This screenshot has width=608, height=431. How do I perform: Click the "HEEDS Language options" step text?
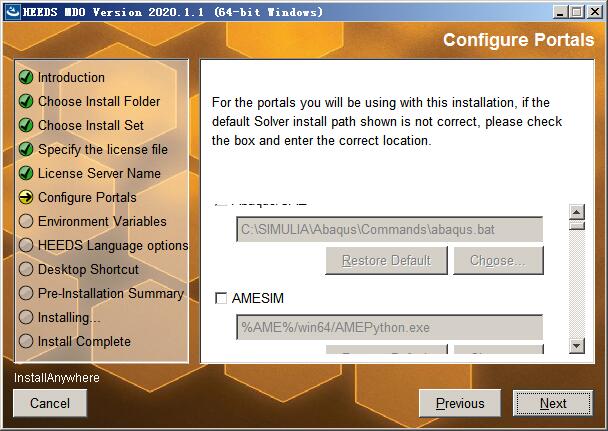[113, 246]
